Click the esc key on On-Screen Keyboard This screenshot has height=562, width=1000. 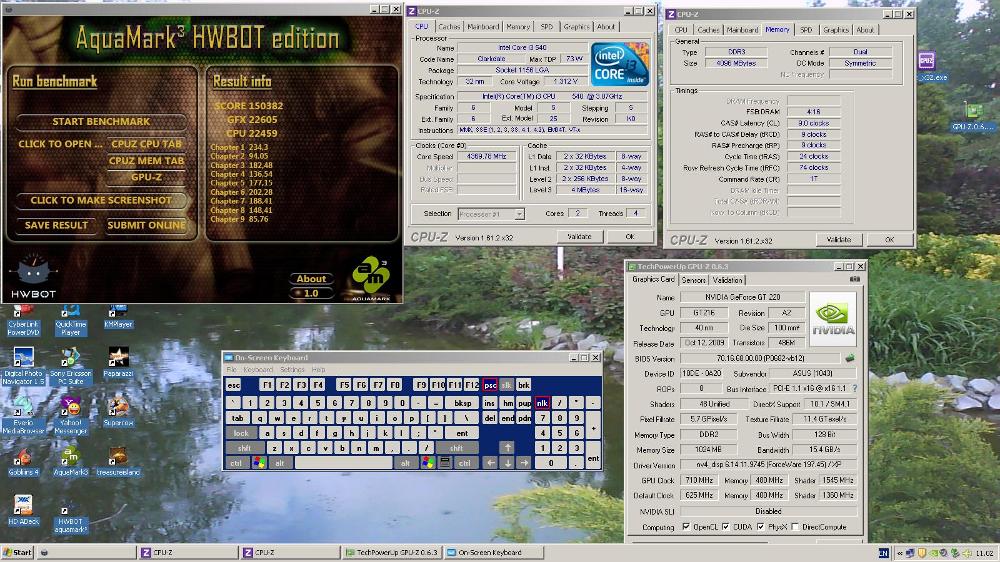point(233,385)
